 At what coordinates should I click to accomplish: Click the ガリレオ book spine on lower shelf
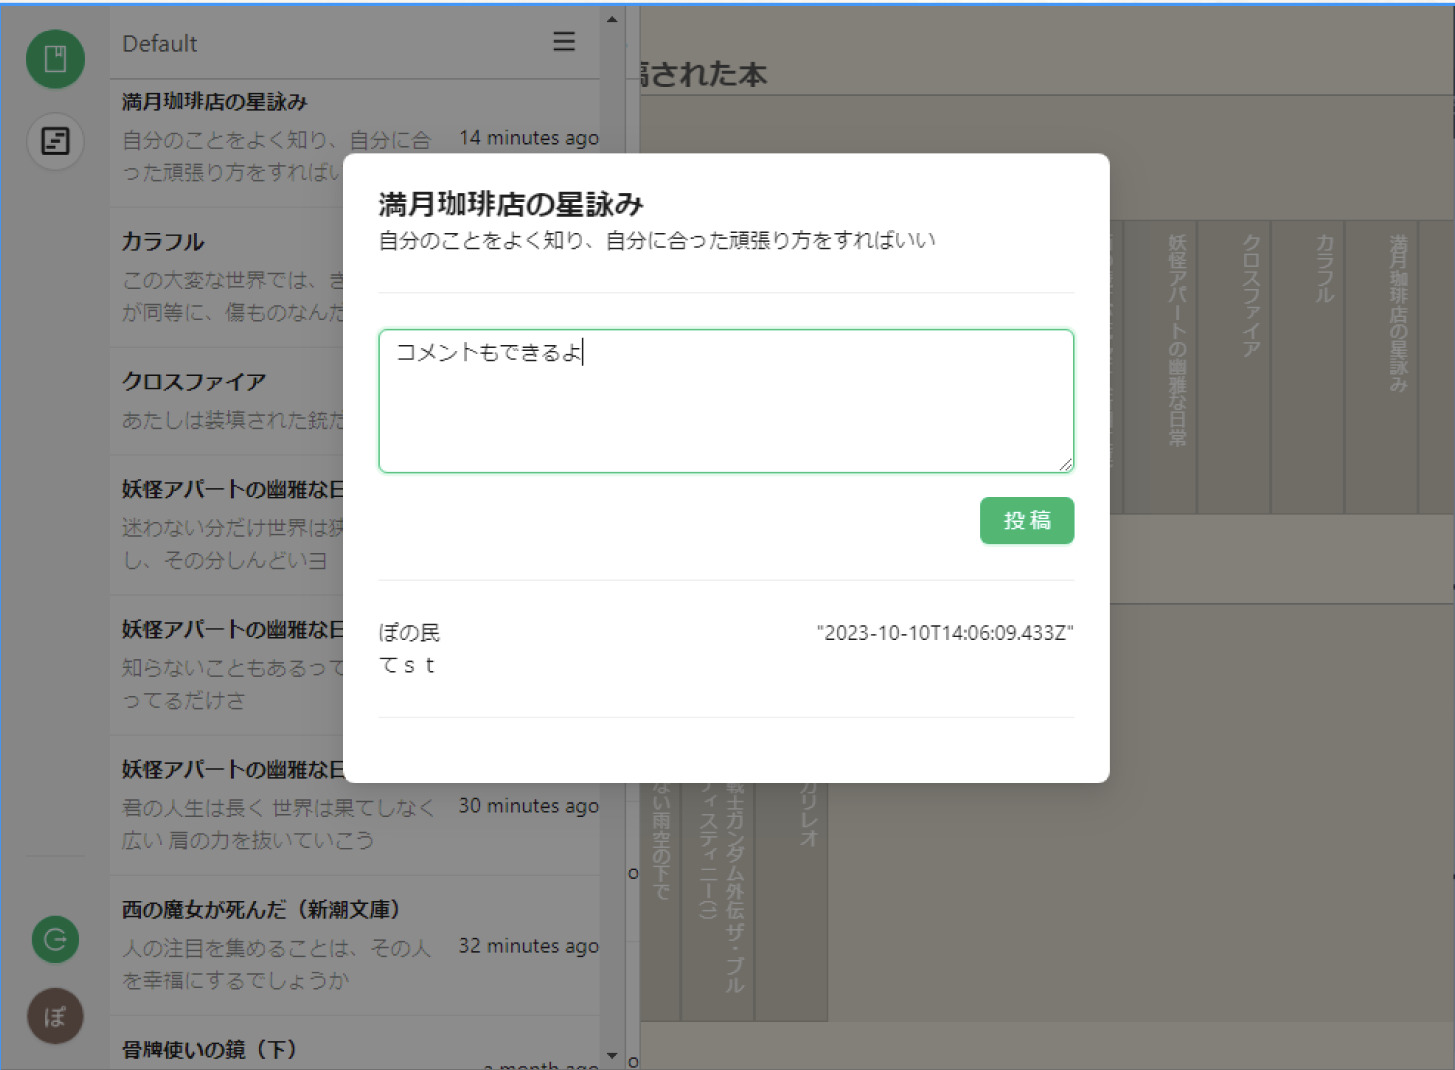click(792, 900)
